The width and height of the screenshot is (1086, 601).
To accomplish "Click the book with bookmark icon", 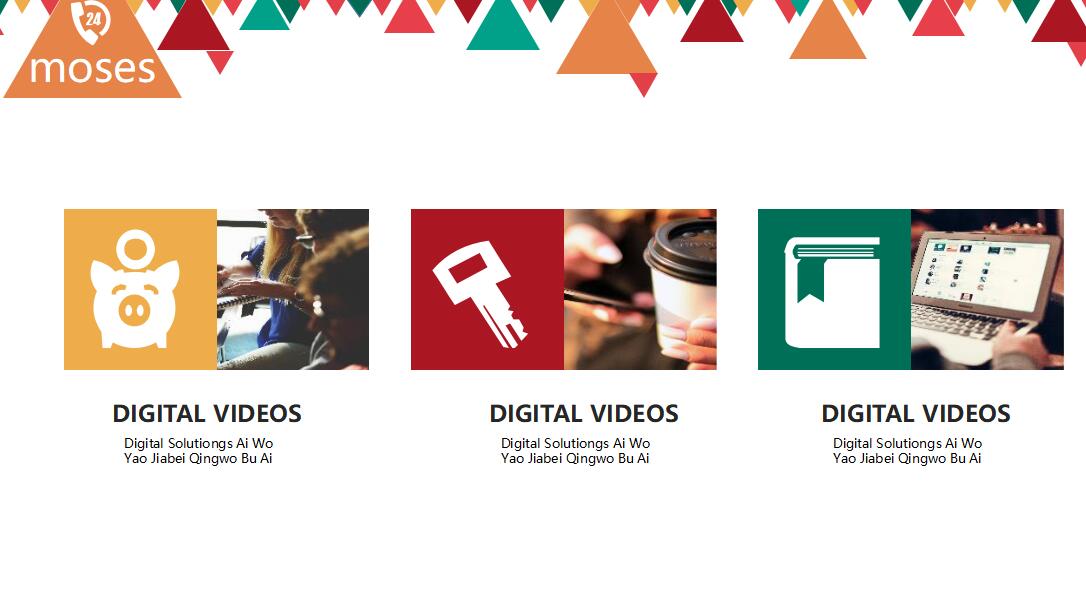I will [x=832, y=293].
